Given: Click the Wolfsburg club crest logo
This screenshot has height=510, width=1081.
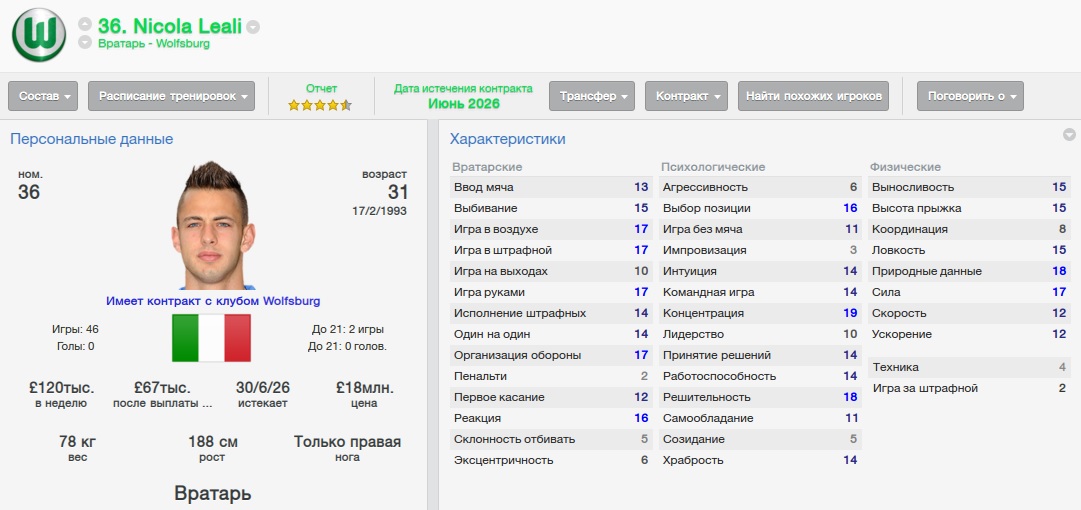Looking at the screenshot, I should [38, 34].
